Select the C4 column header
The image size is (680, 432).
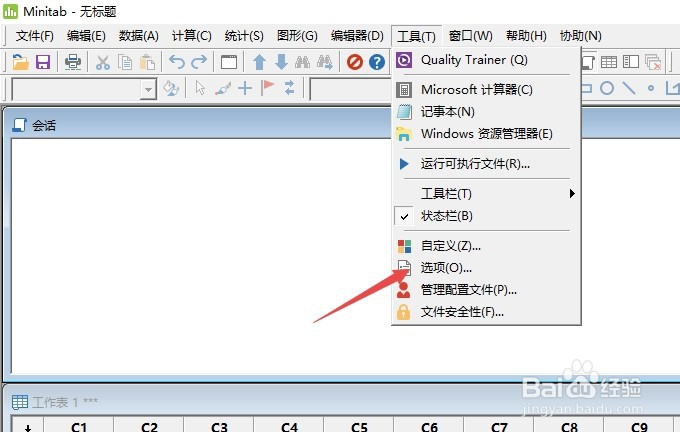[x=289, y=426]
